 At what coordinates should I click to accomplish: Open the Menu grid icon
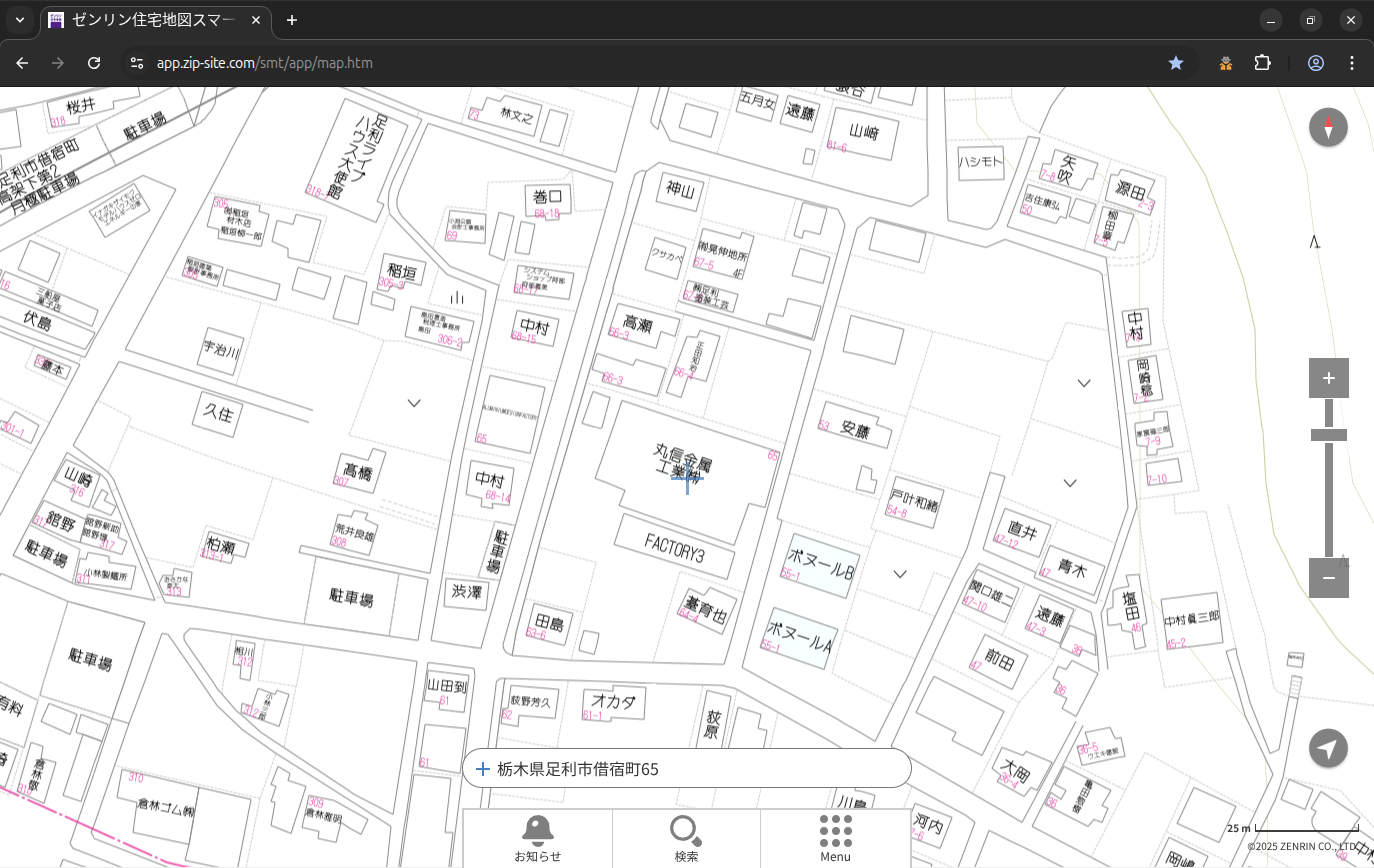[835, 838]
